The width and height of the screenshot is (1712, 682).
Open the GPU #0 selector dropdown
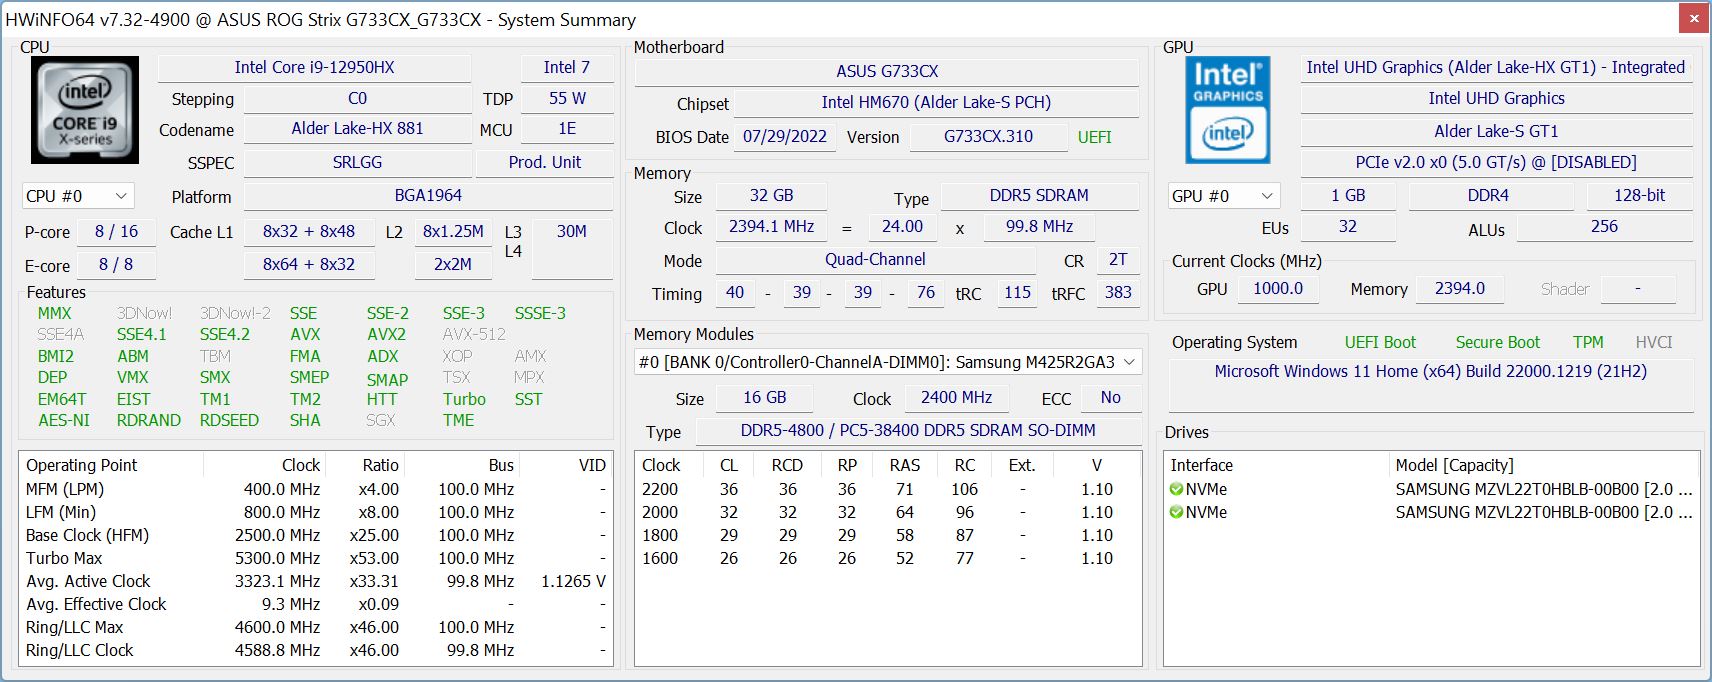pos(1224,196)
